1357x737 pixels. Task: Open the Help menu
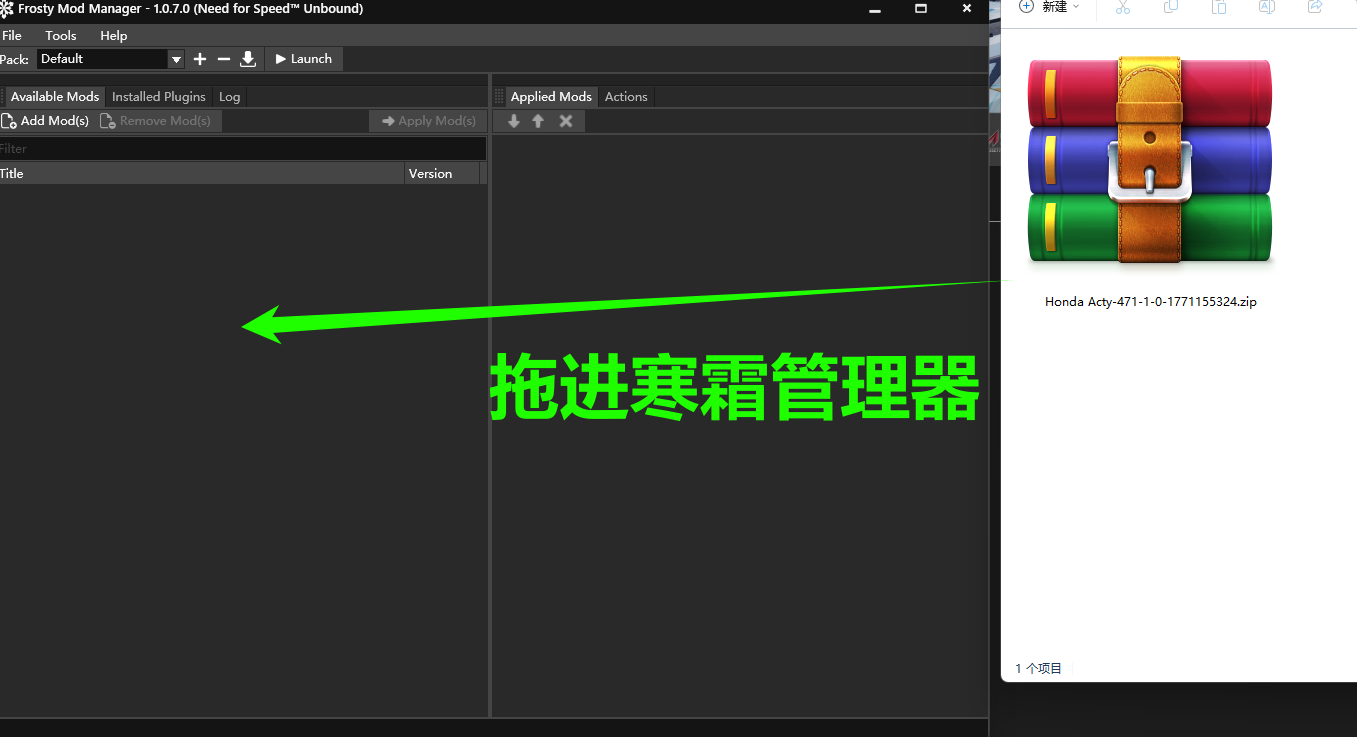tap(114, 35)
